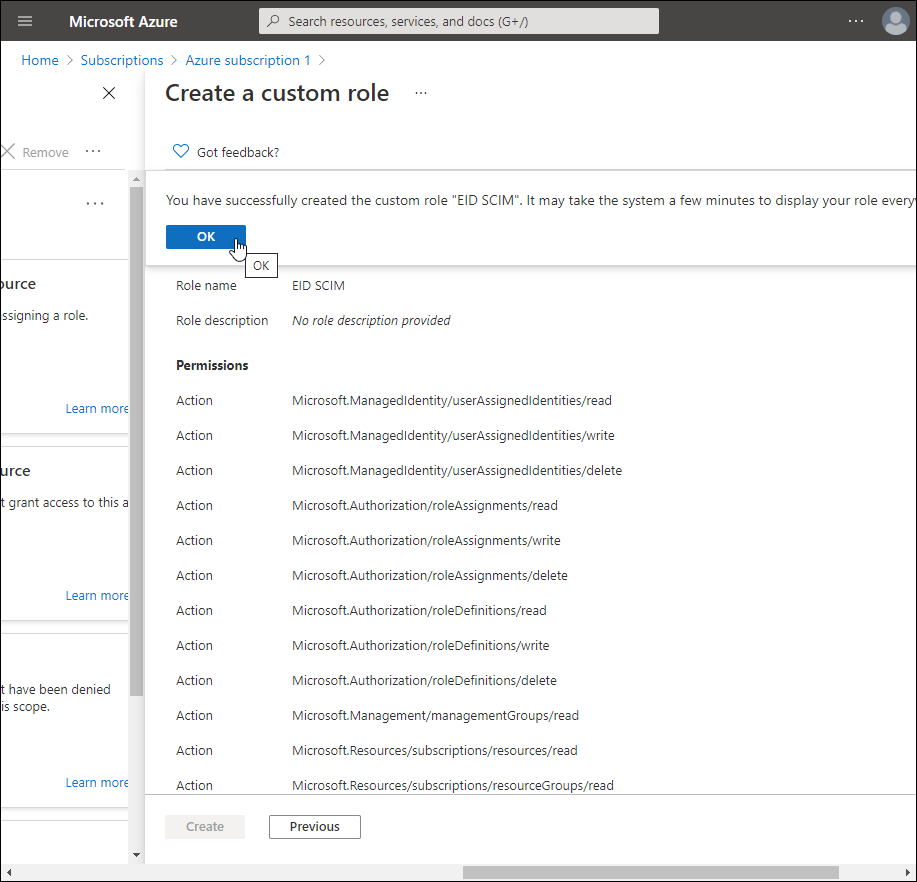Click the Previous button

[314, 827]
